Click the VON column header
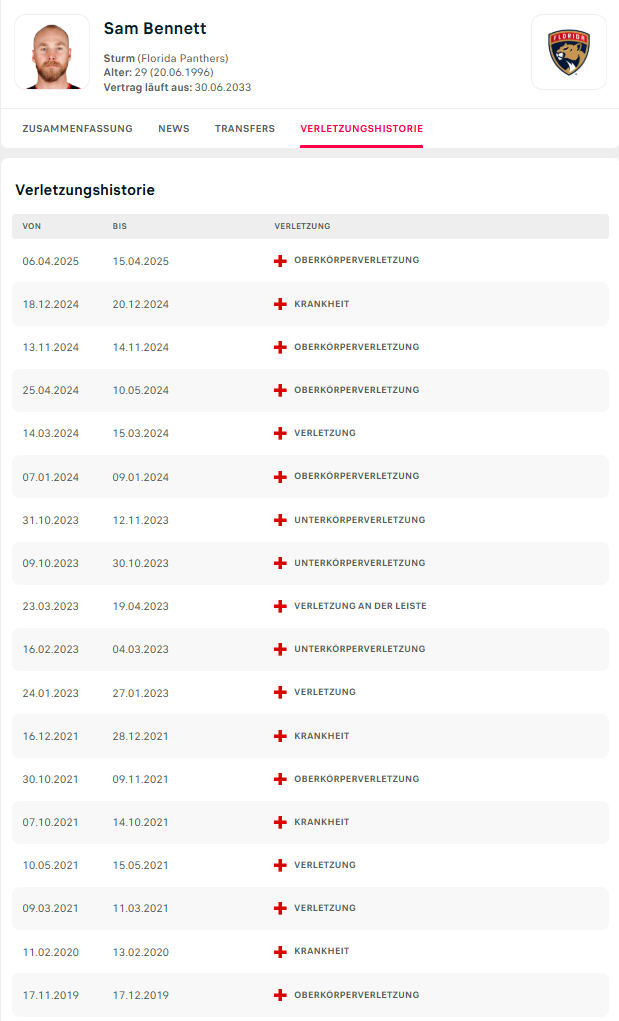 [x=32, y=226]
